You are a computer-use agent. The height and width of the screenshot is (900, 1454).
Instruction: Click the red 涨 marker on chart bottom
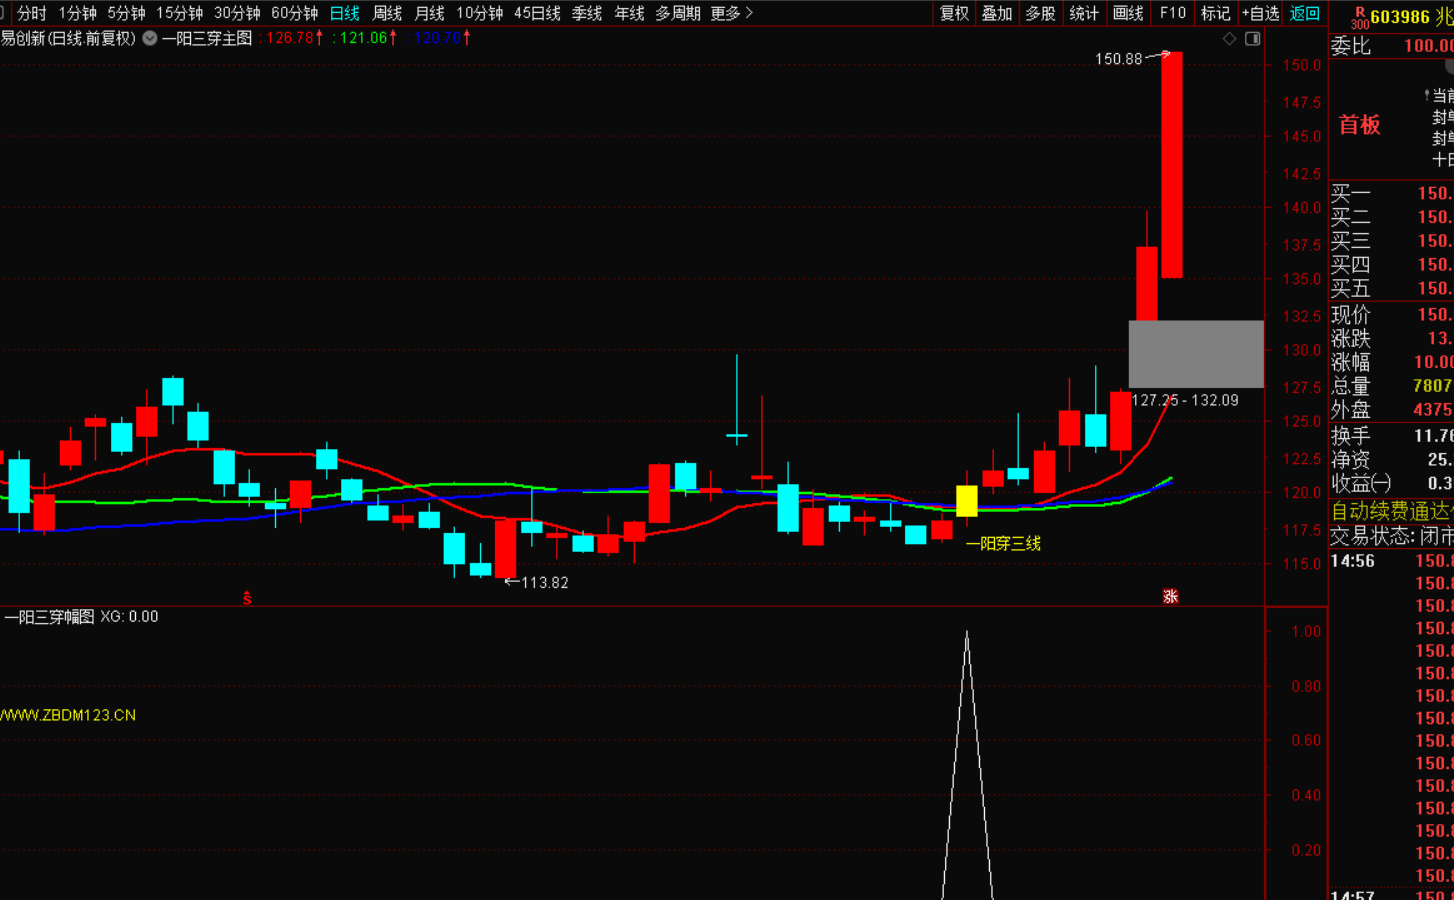pyautogui.click(x=1170, y=597)
